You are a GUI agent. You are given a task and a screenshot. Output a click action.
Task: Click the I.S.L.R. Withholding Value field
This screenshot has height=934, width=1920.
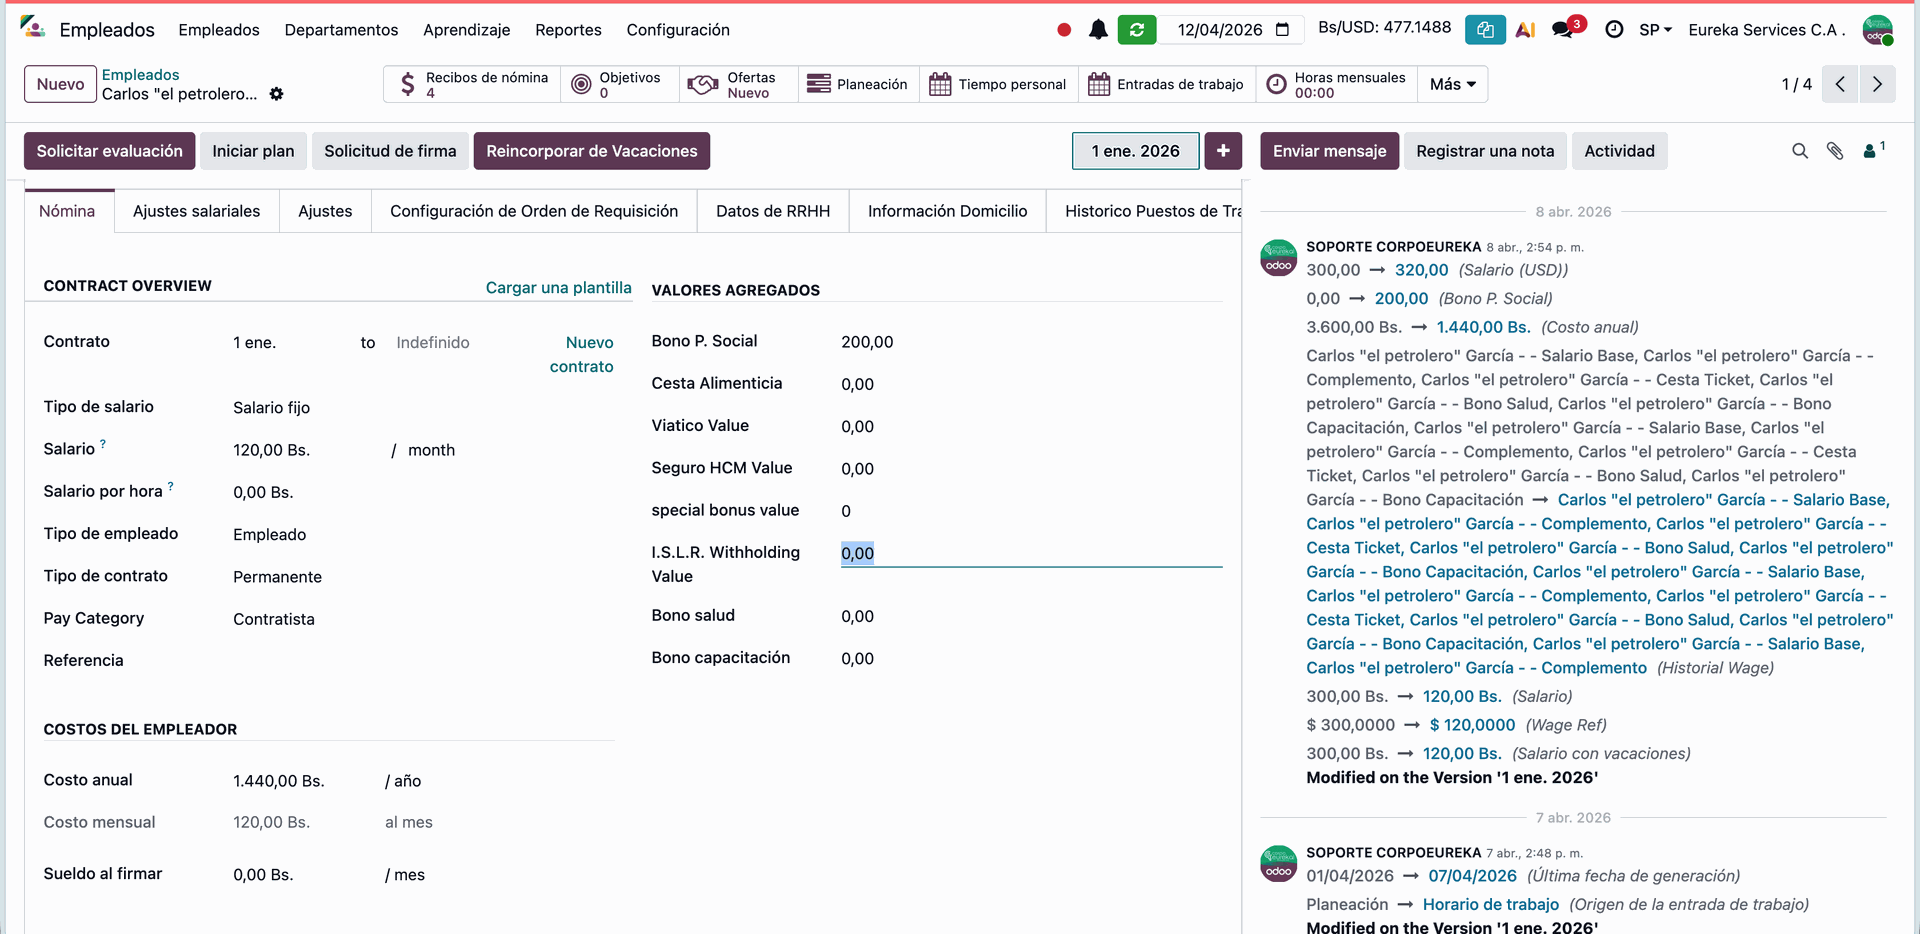tap(1030, 553)
